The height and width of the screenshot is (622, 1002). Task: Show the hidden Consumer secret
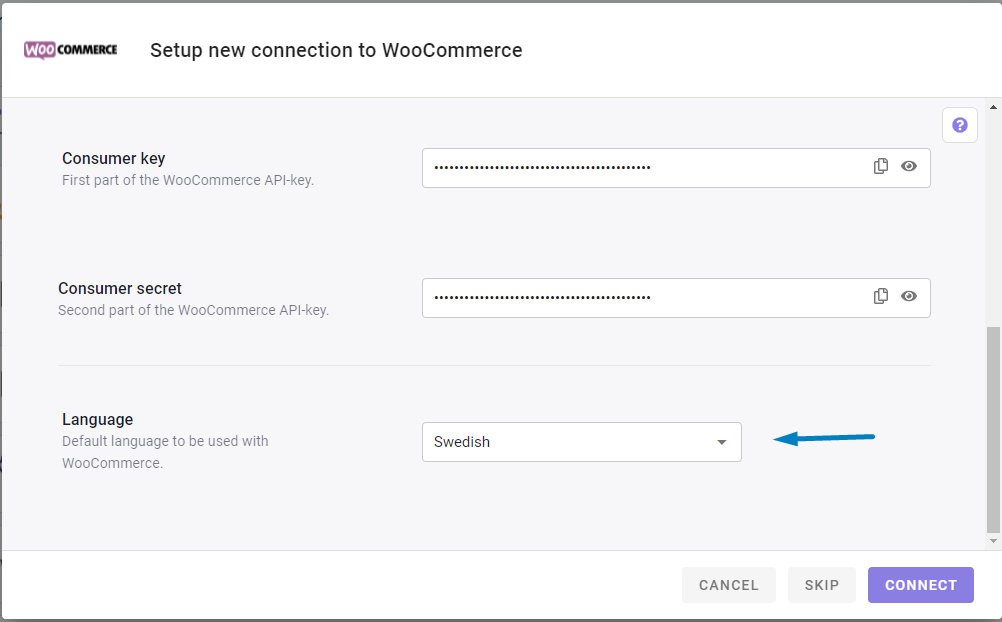point(909,297)
